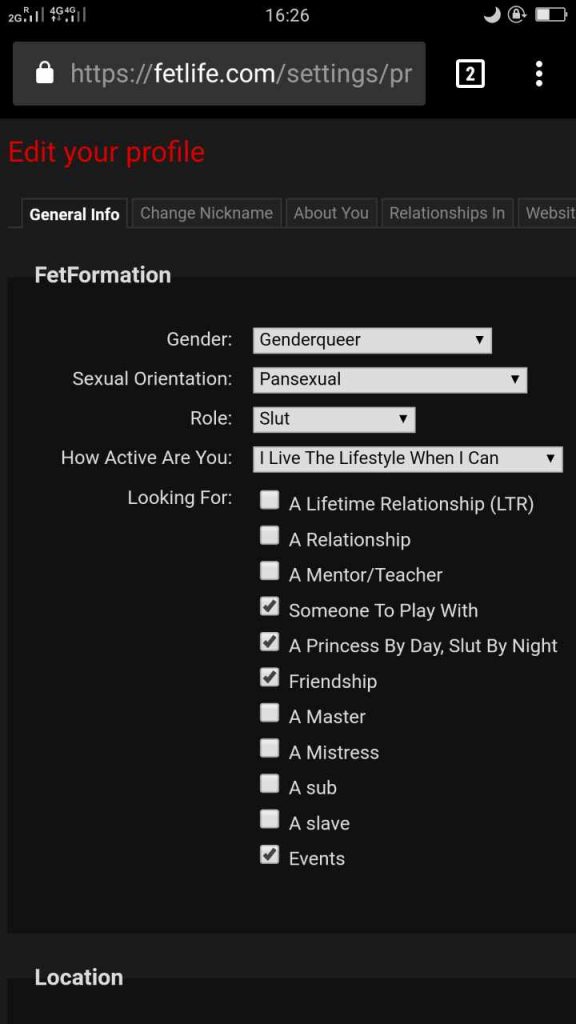Viewport: 576px width, 1024px height.
Task: Expand the How Active Are You dropdown
Action: (408, 458)
